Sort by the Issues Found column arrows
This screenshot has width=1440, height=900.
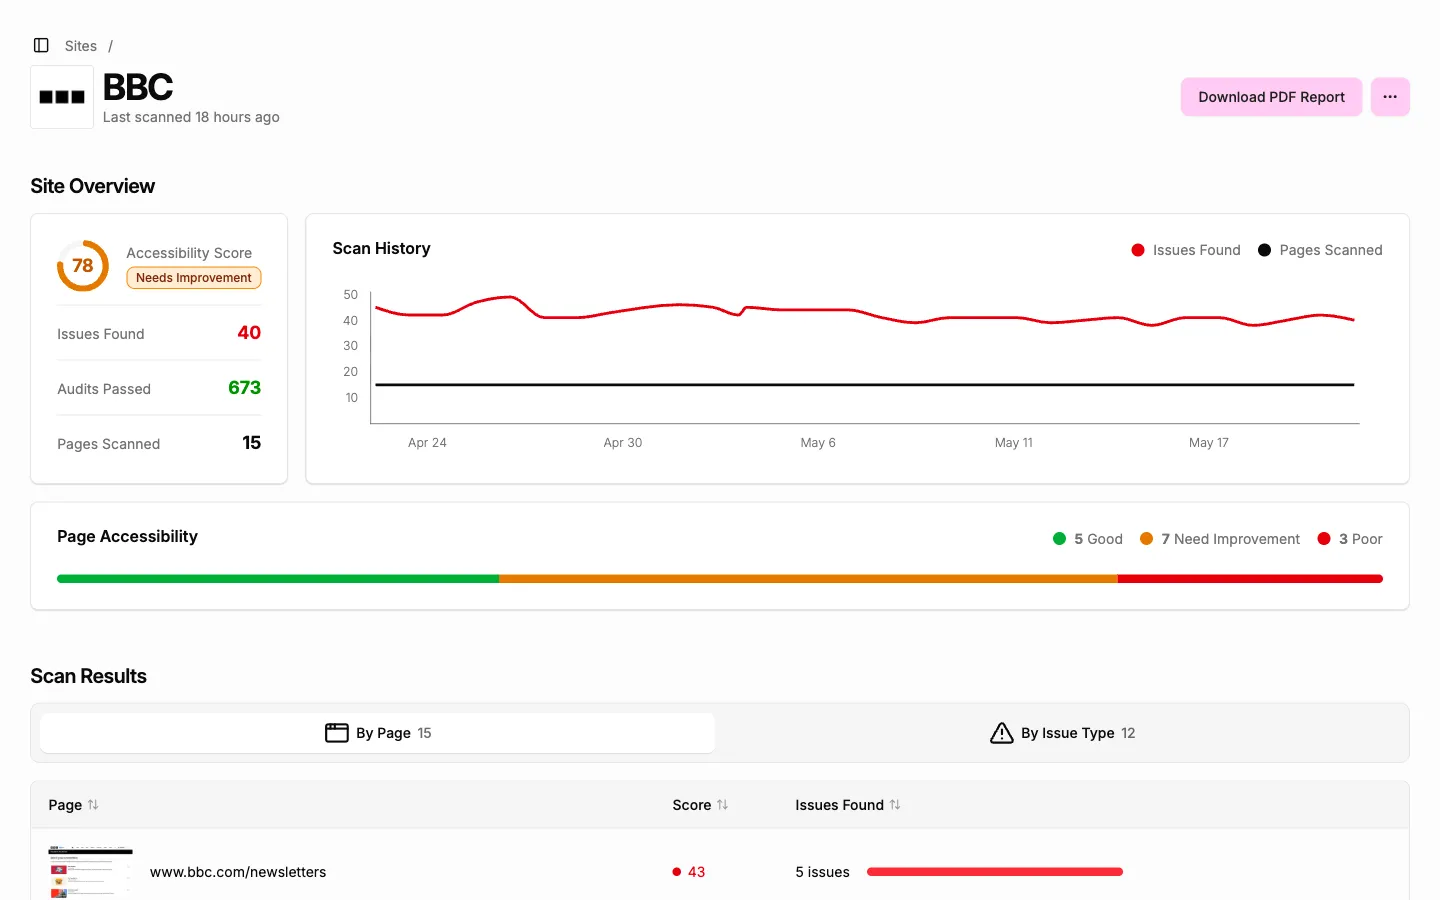pyautogui.click(x=895, y=805)
